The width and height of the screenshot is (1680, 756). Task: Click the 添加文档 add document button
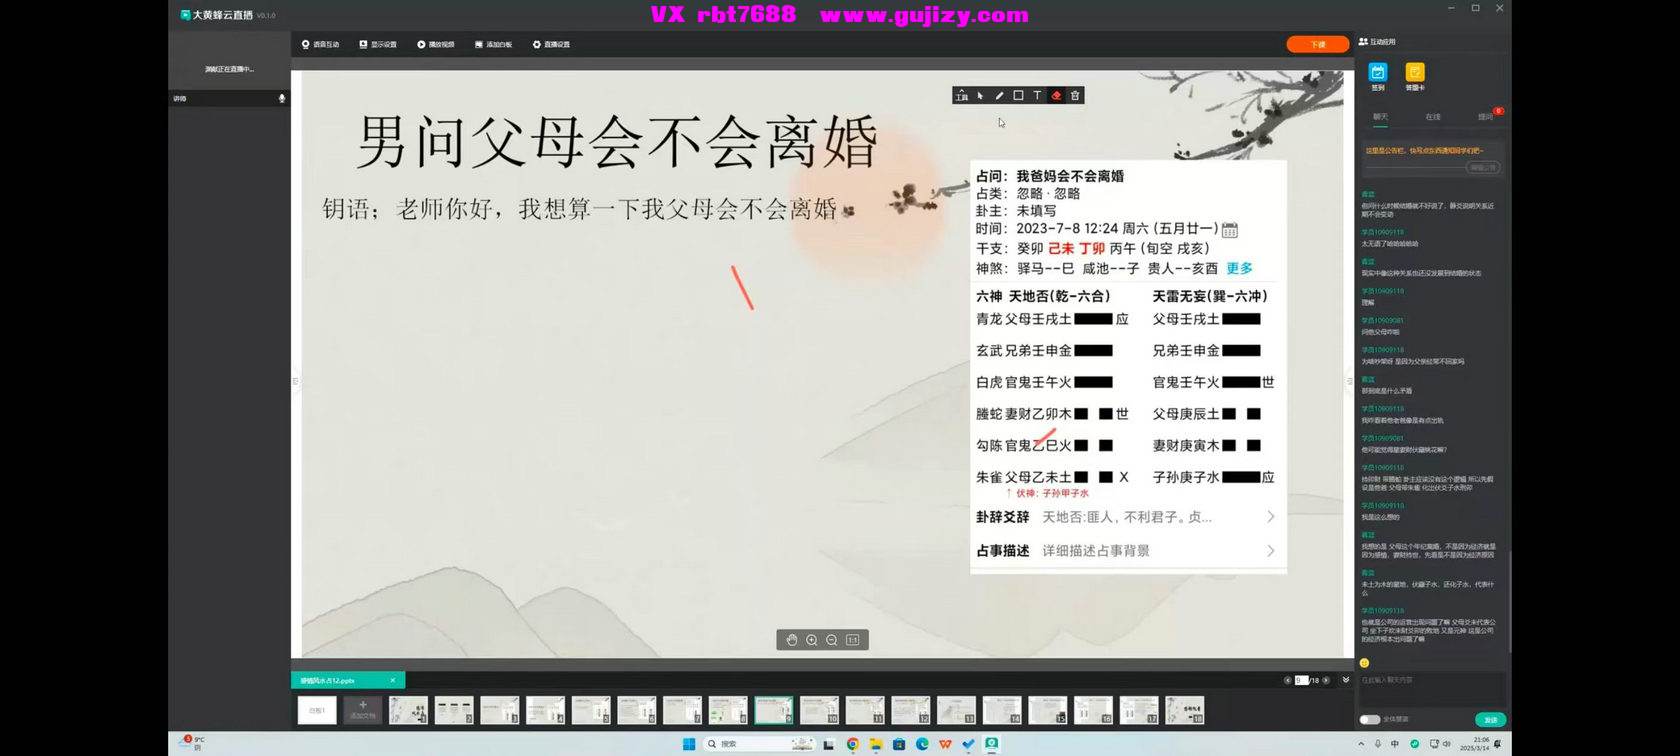362,709
